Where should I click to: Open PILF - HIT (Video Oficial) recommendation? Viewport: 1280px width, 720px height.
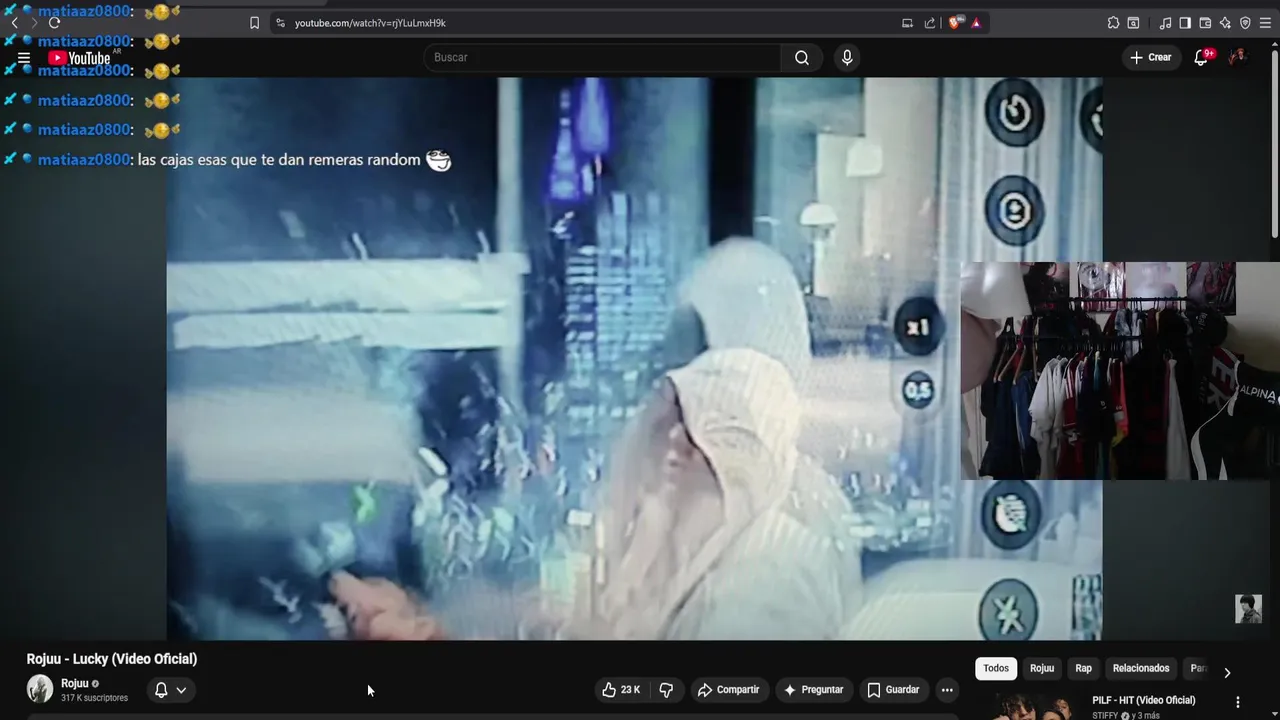pos(1144,701)
